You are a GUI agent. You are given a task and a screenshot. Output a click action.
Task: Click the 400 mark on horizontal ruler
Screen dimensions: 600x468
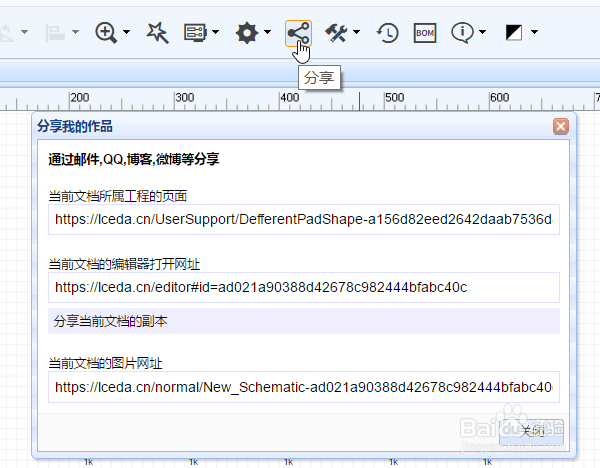(x=290, y=98)
